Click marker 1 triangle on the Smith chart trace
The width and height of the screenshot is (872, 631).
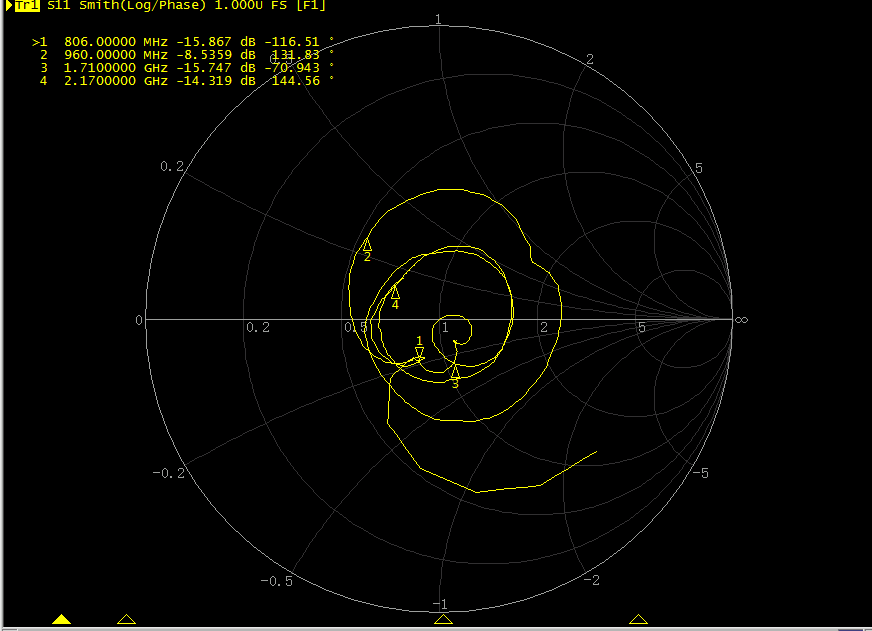pos(419,353)
